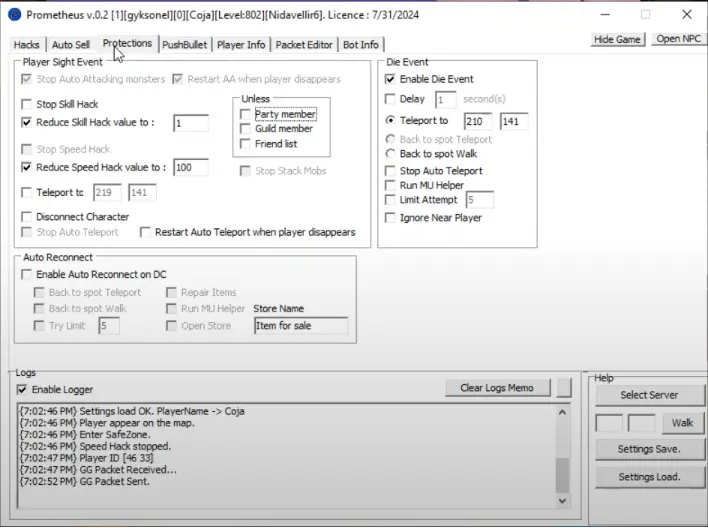Check the Disconnect Character option
This screenshot has width=708, height=528.
tap(27, 217)
